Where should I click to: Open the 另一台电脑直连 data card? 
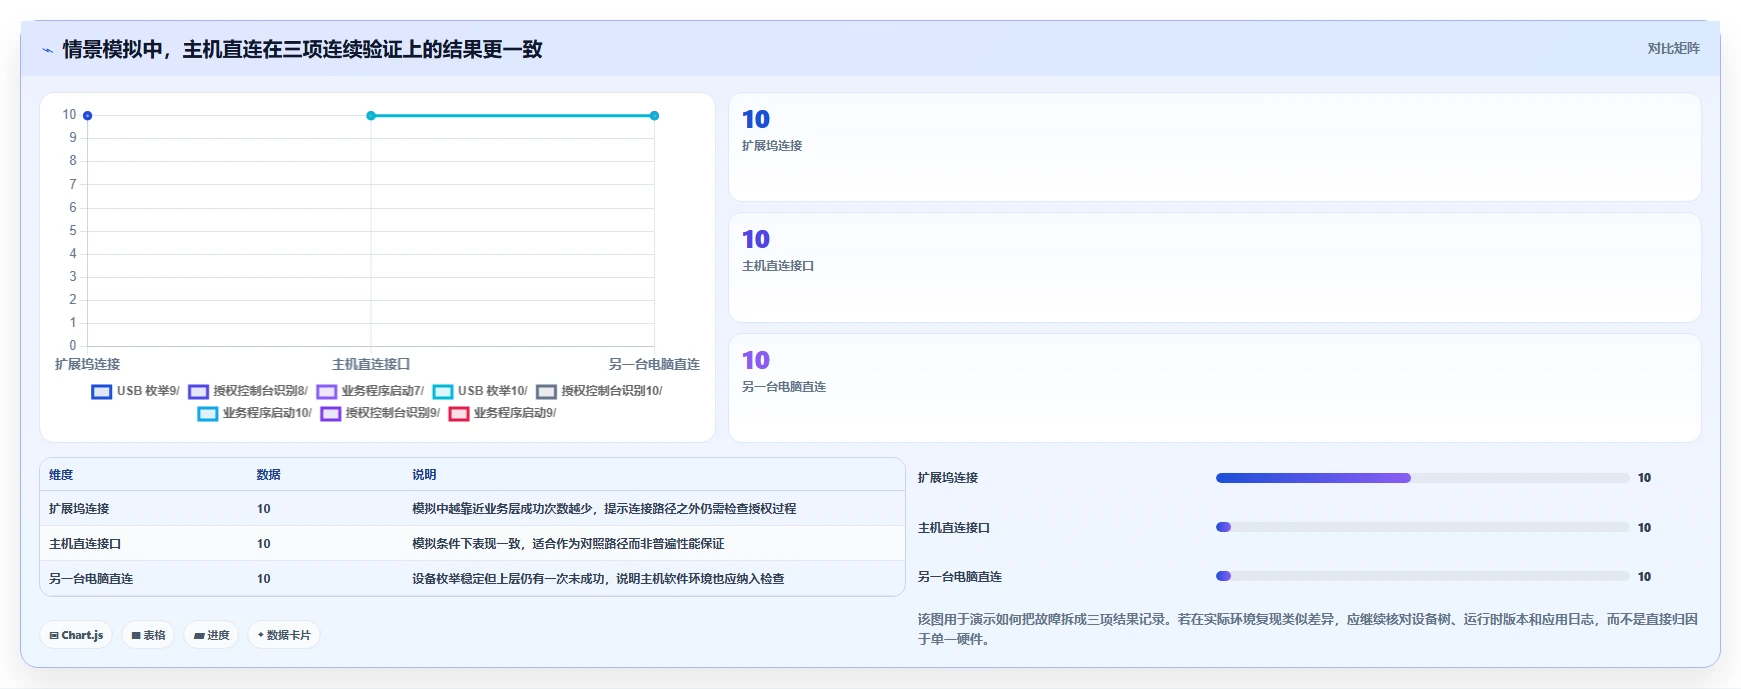click(1214, 388)
